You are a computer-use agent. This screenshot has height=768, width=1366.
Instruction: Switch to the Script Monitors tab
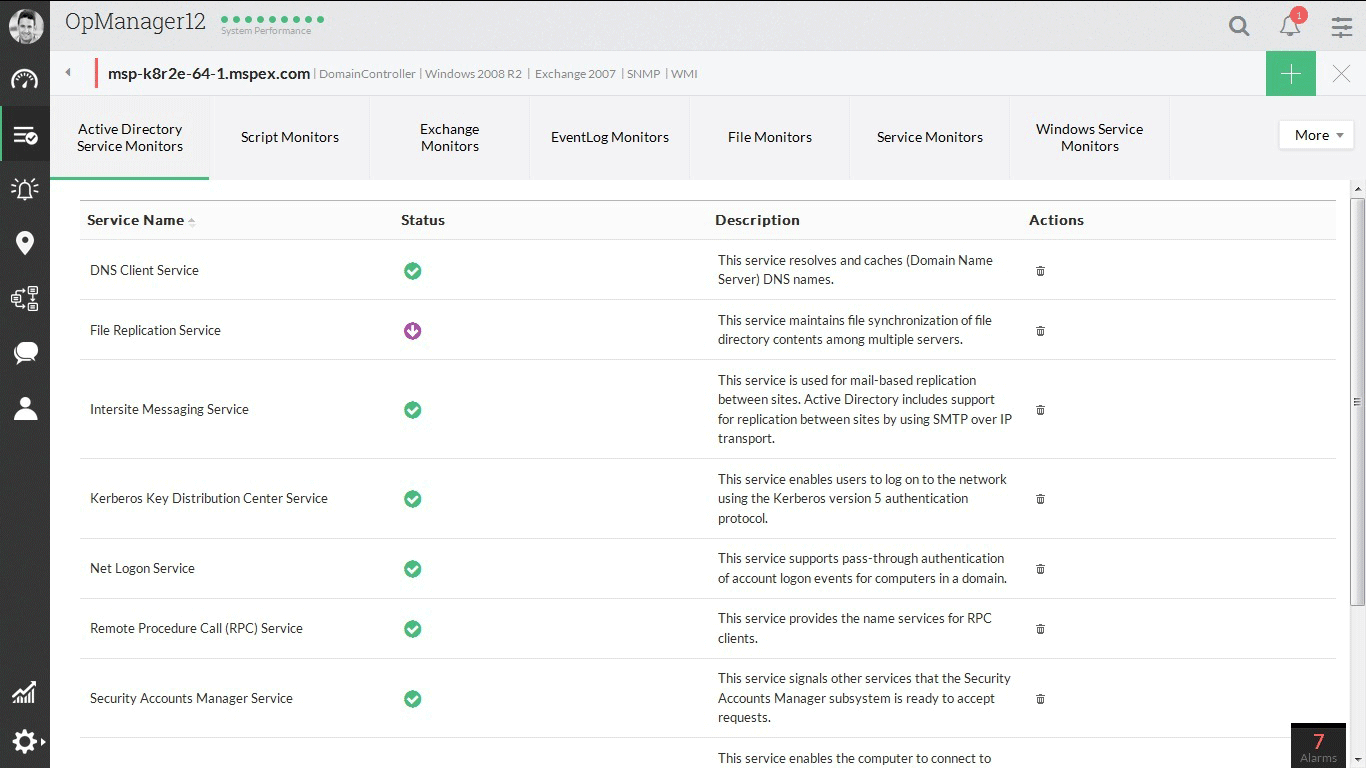tap(289, 138)
